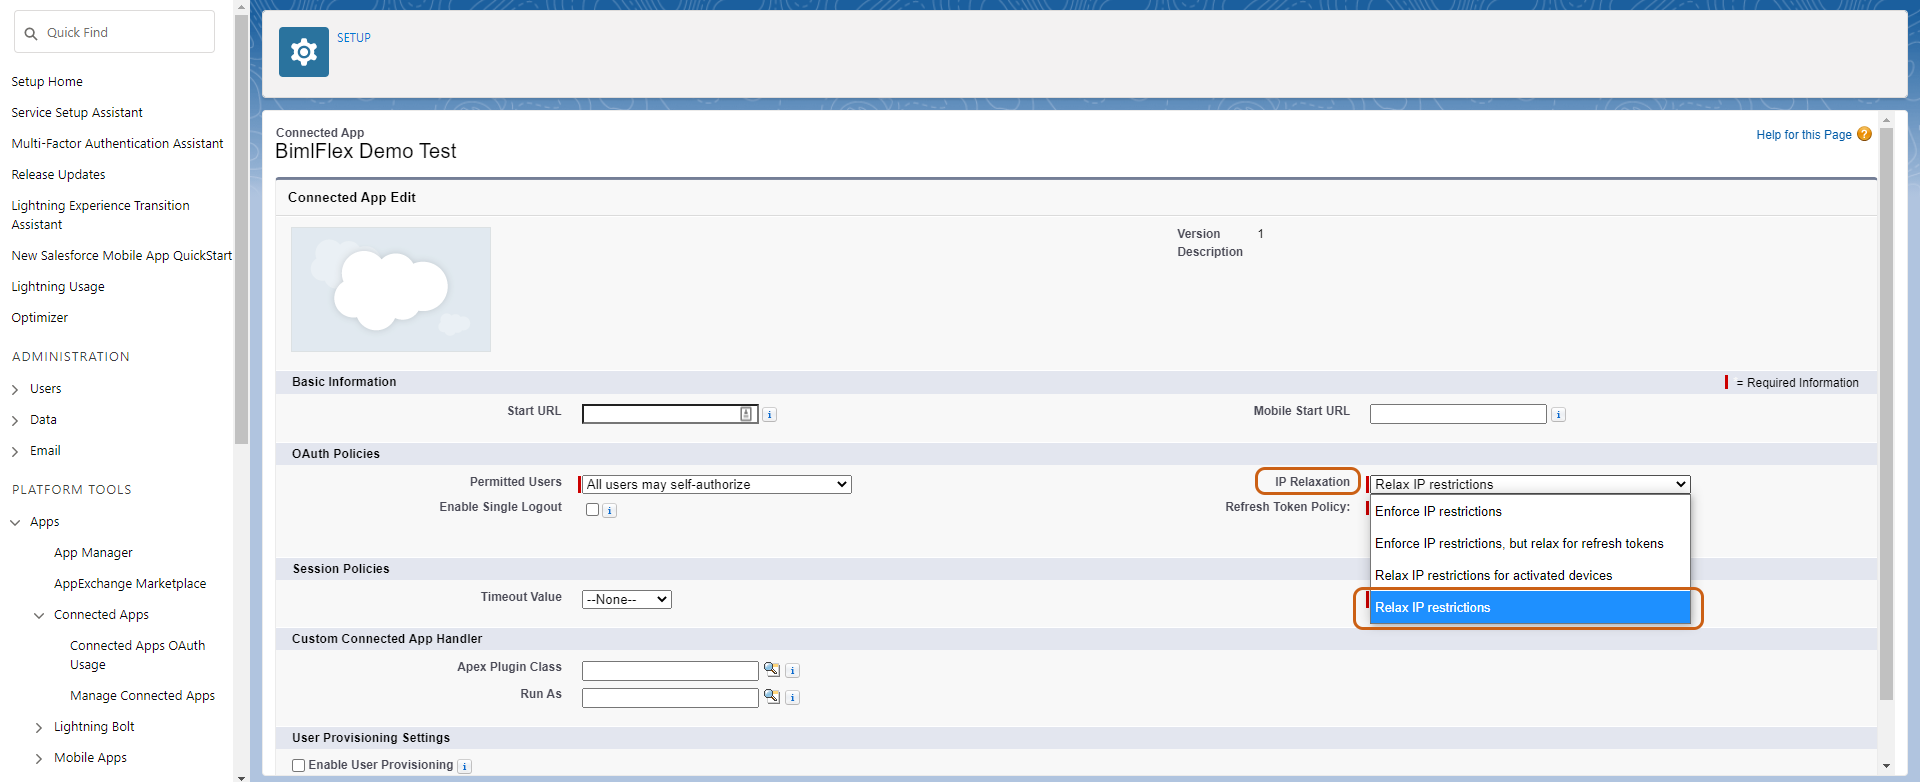
Task: Click the Quick Find search magnifier icon
Action: click(x=31, y=33)
